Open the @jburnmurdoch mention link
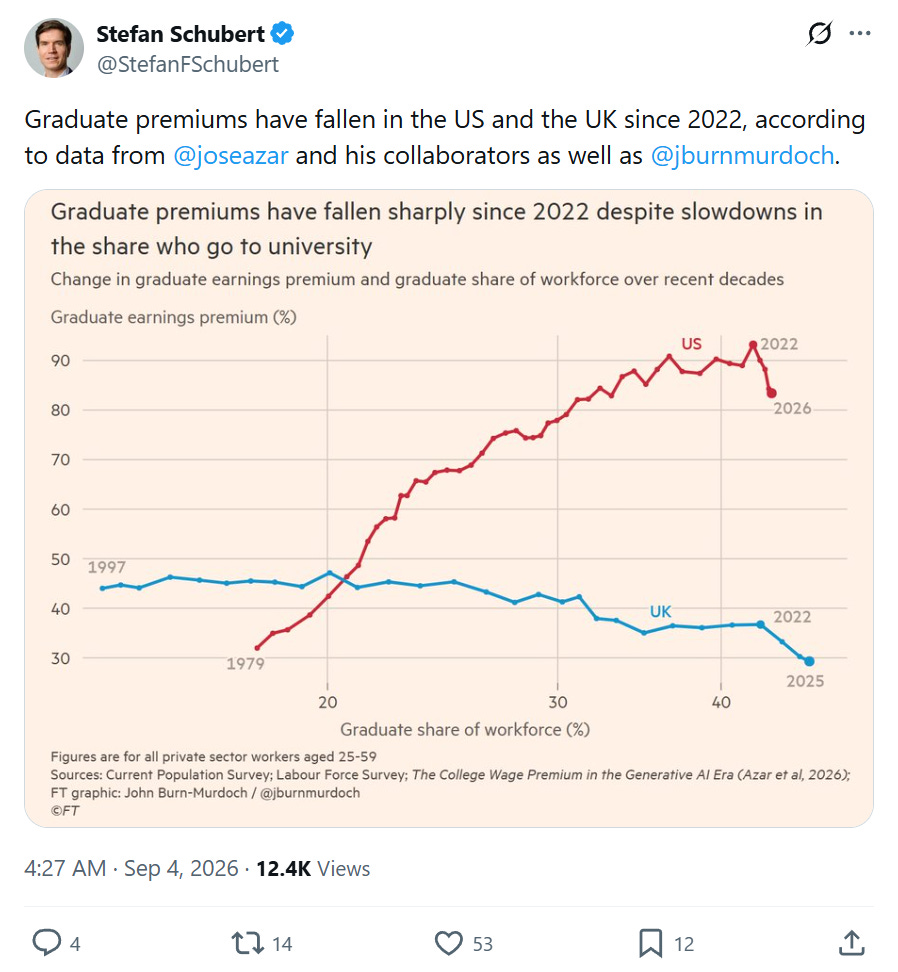898x972 pixels. [742, 156]
